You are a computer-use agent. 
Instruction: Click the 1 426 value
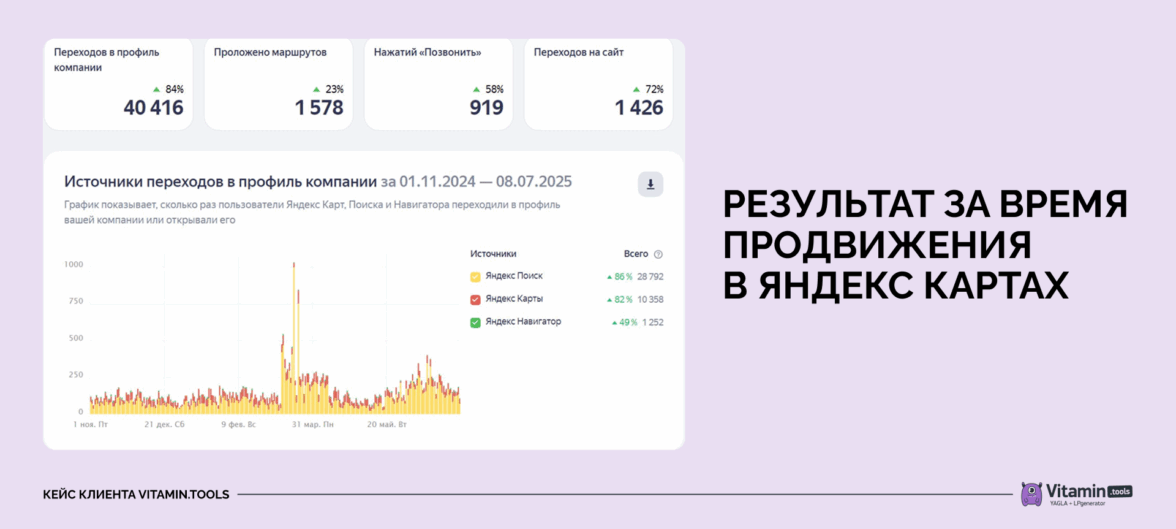click(x=639, y=108)
